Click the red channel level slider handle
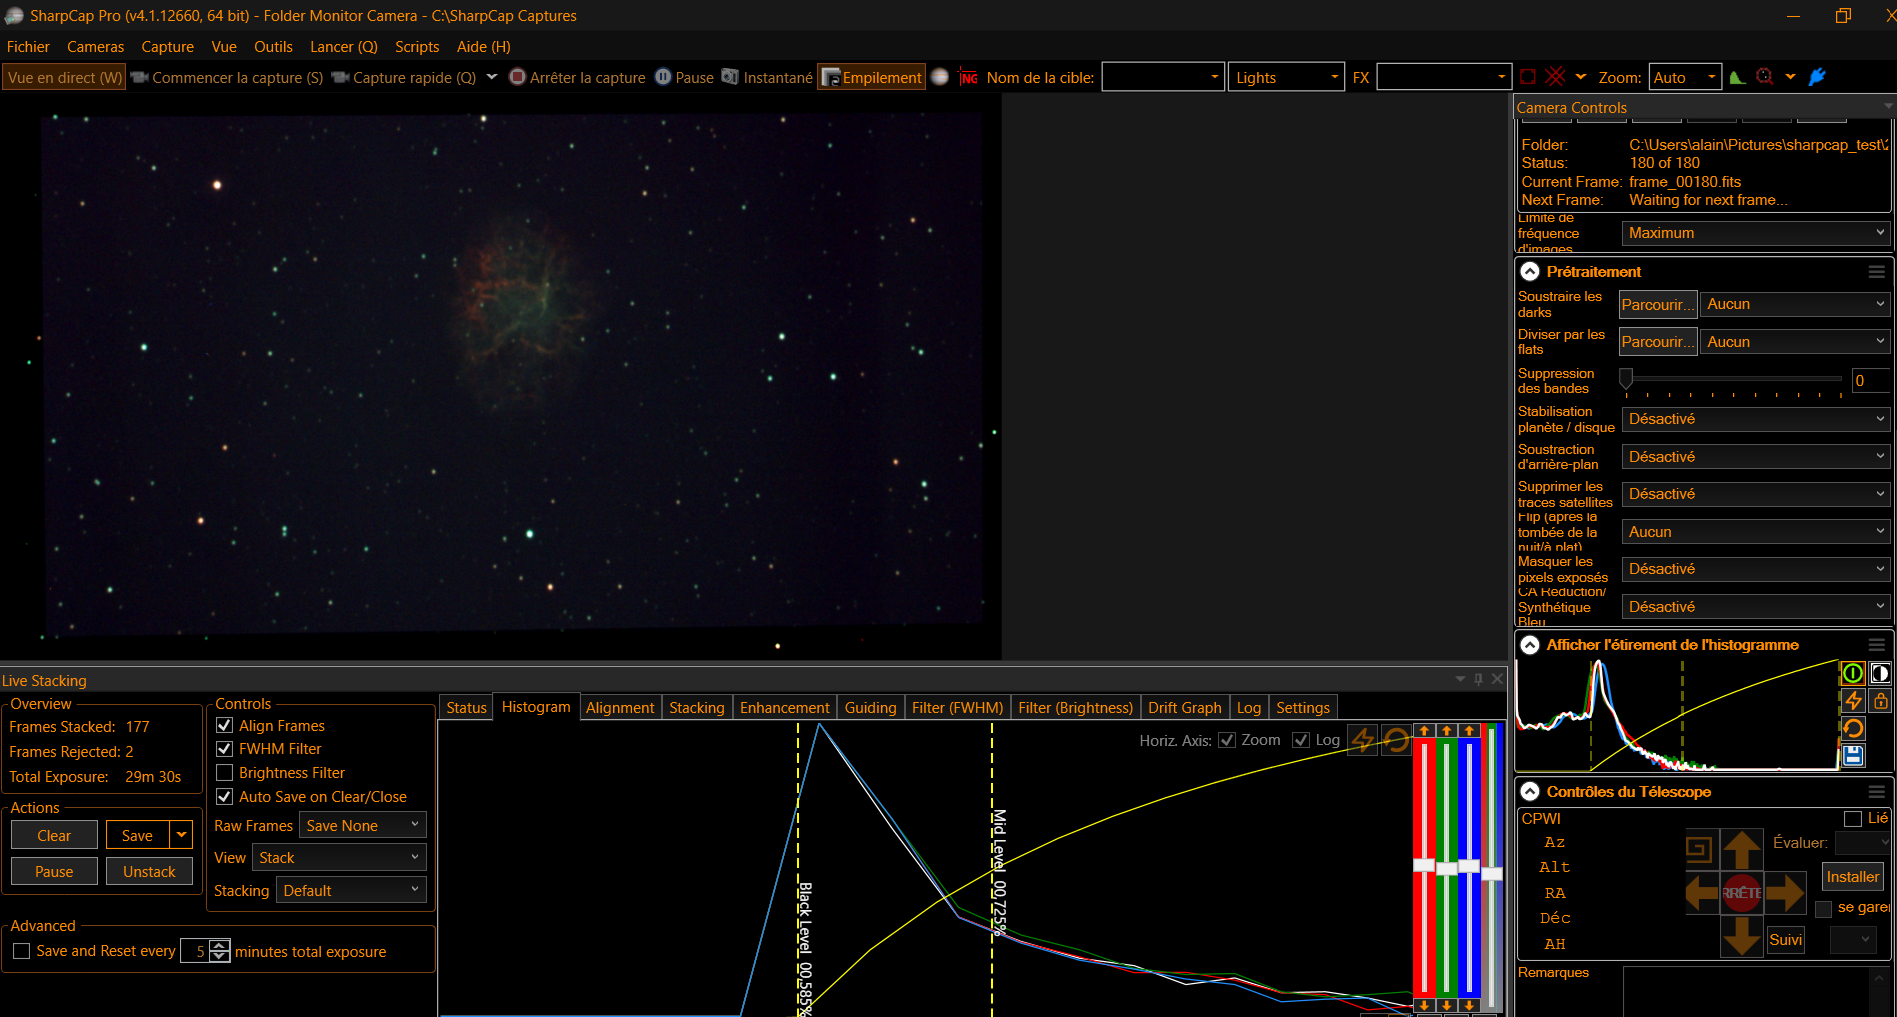This screenshot has height=1017, width=1897. pyautogui.click(x=1424, y=865)
